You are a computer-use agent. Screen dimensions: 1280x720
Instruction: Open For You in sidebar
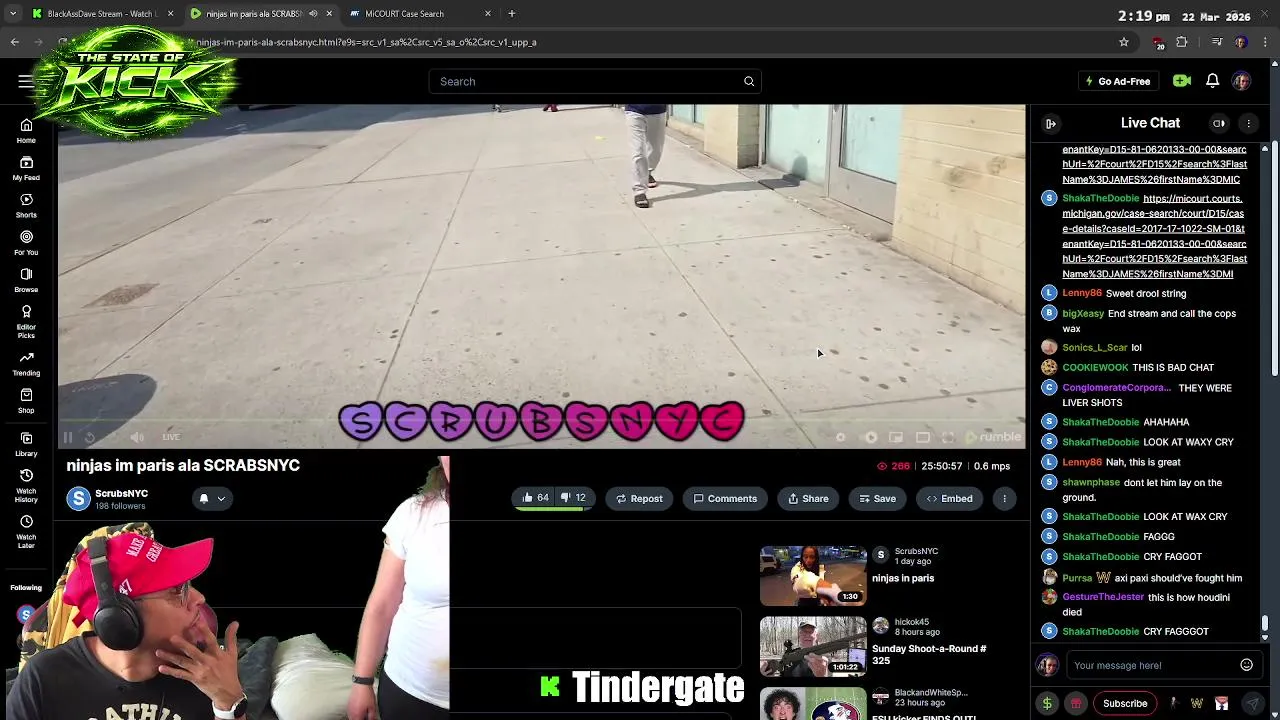click(26, 242)
